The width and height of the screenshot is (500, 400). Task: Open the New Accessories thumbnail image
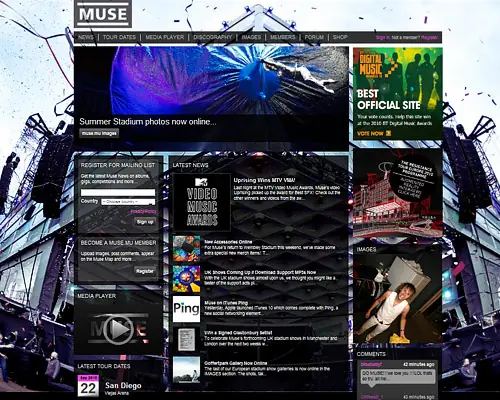[186, 249]
